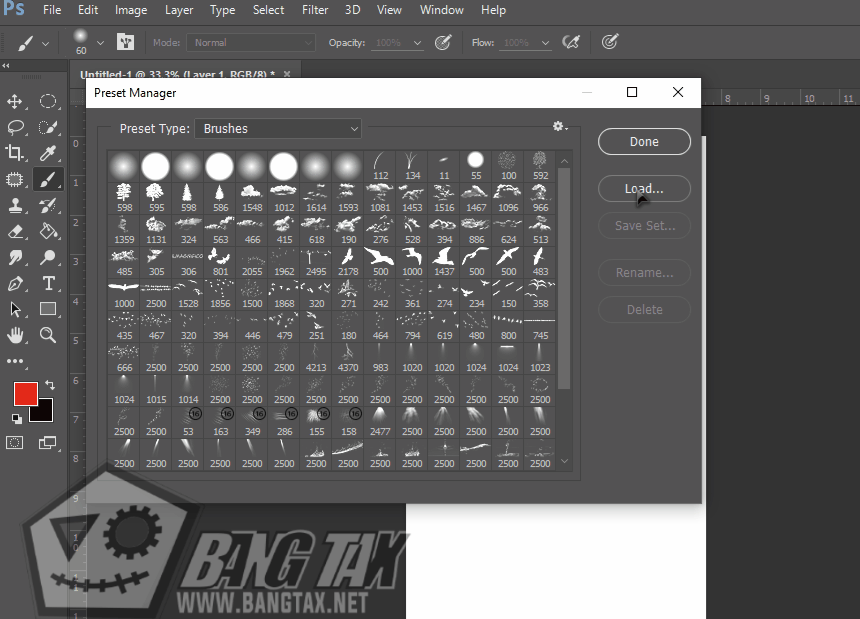Viewport: 860px width, 619px height.
Task: Toggle the Brush Settings panel
Action: point(126,42)
